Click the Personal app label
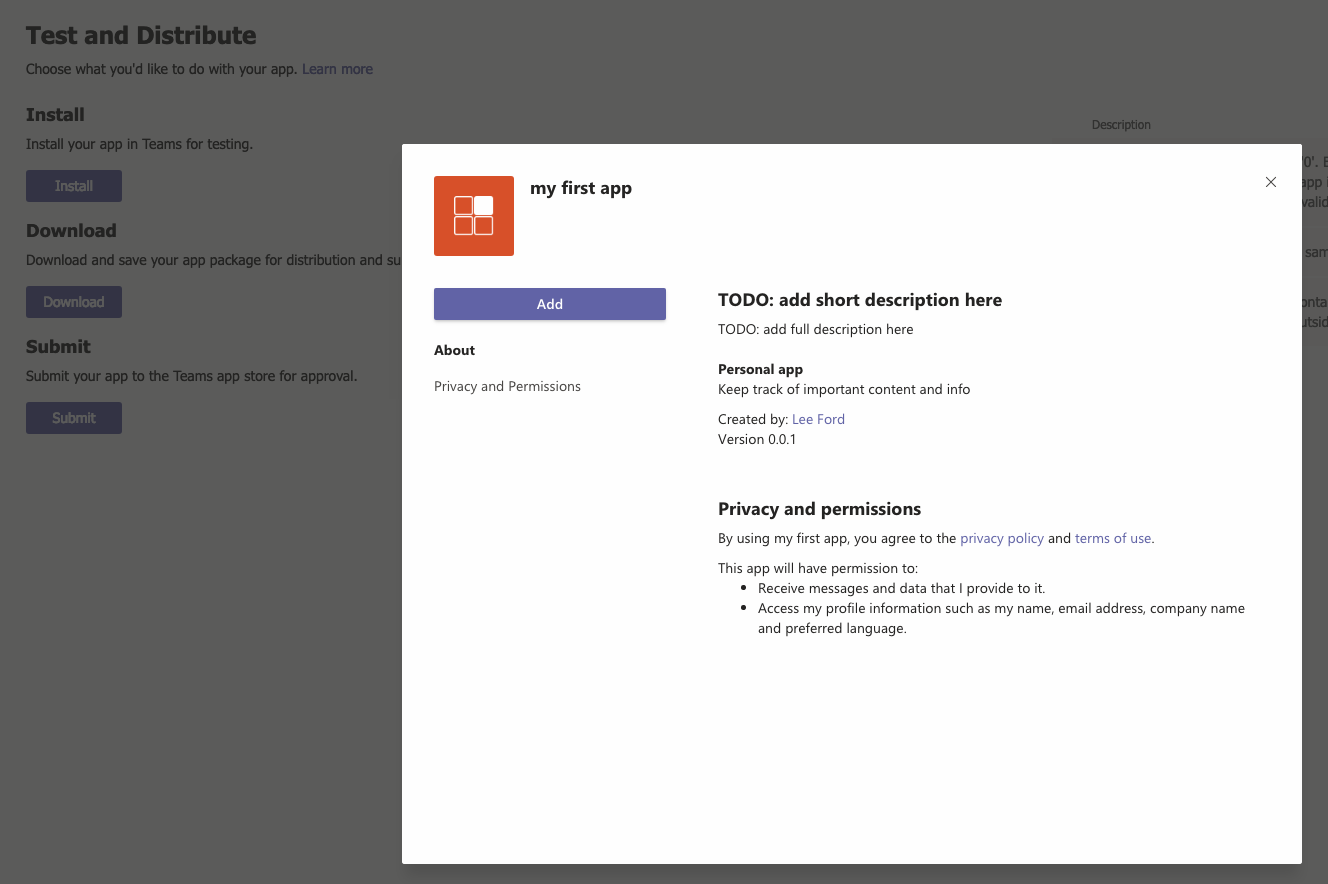The height and width of the screenshot is (884, 1328). point(760,369)
